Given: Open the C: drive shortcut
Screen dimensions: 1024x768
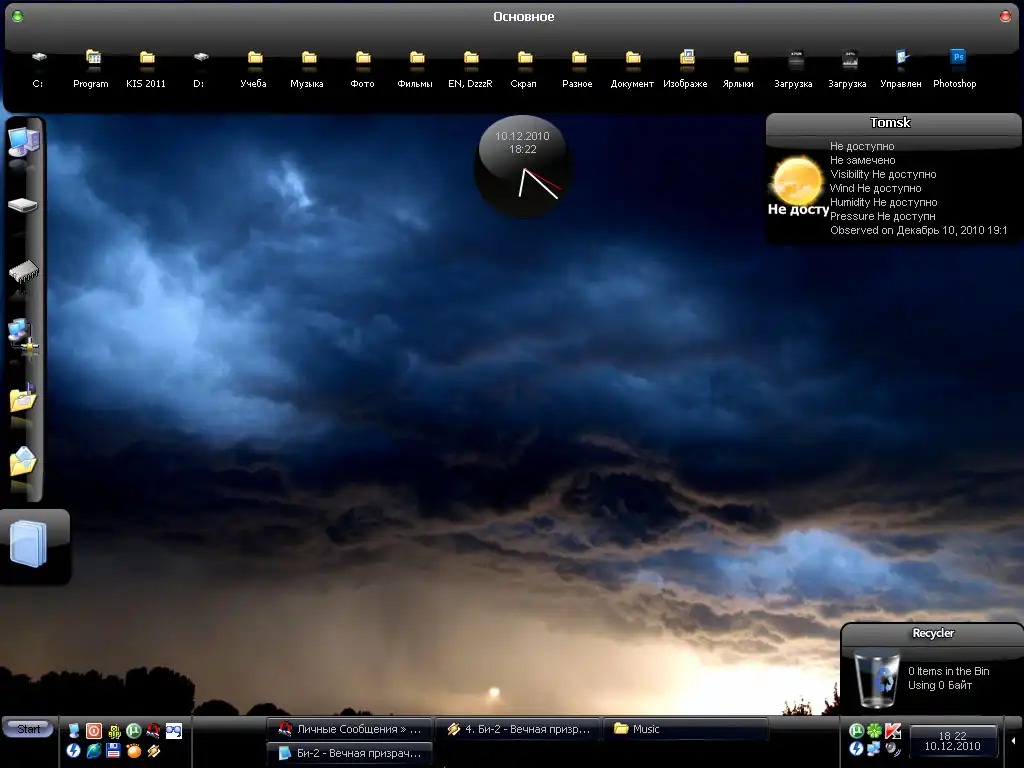Looking at the screenshot, I should [x=38, y=59].
